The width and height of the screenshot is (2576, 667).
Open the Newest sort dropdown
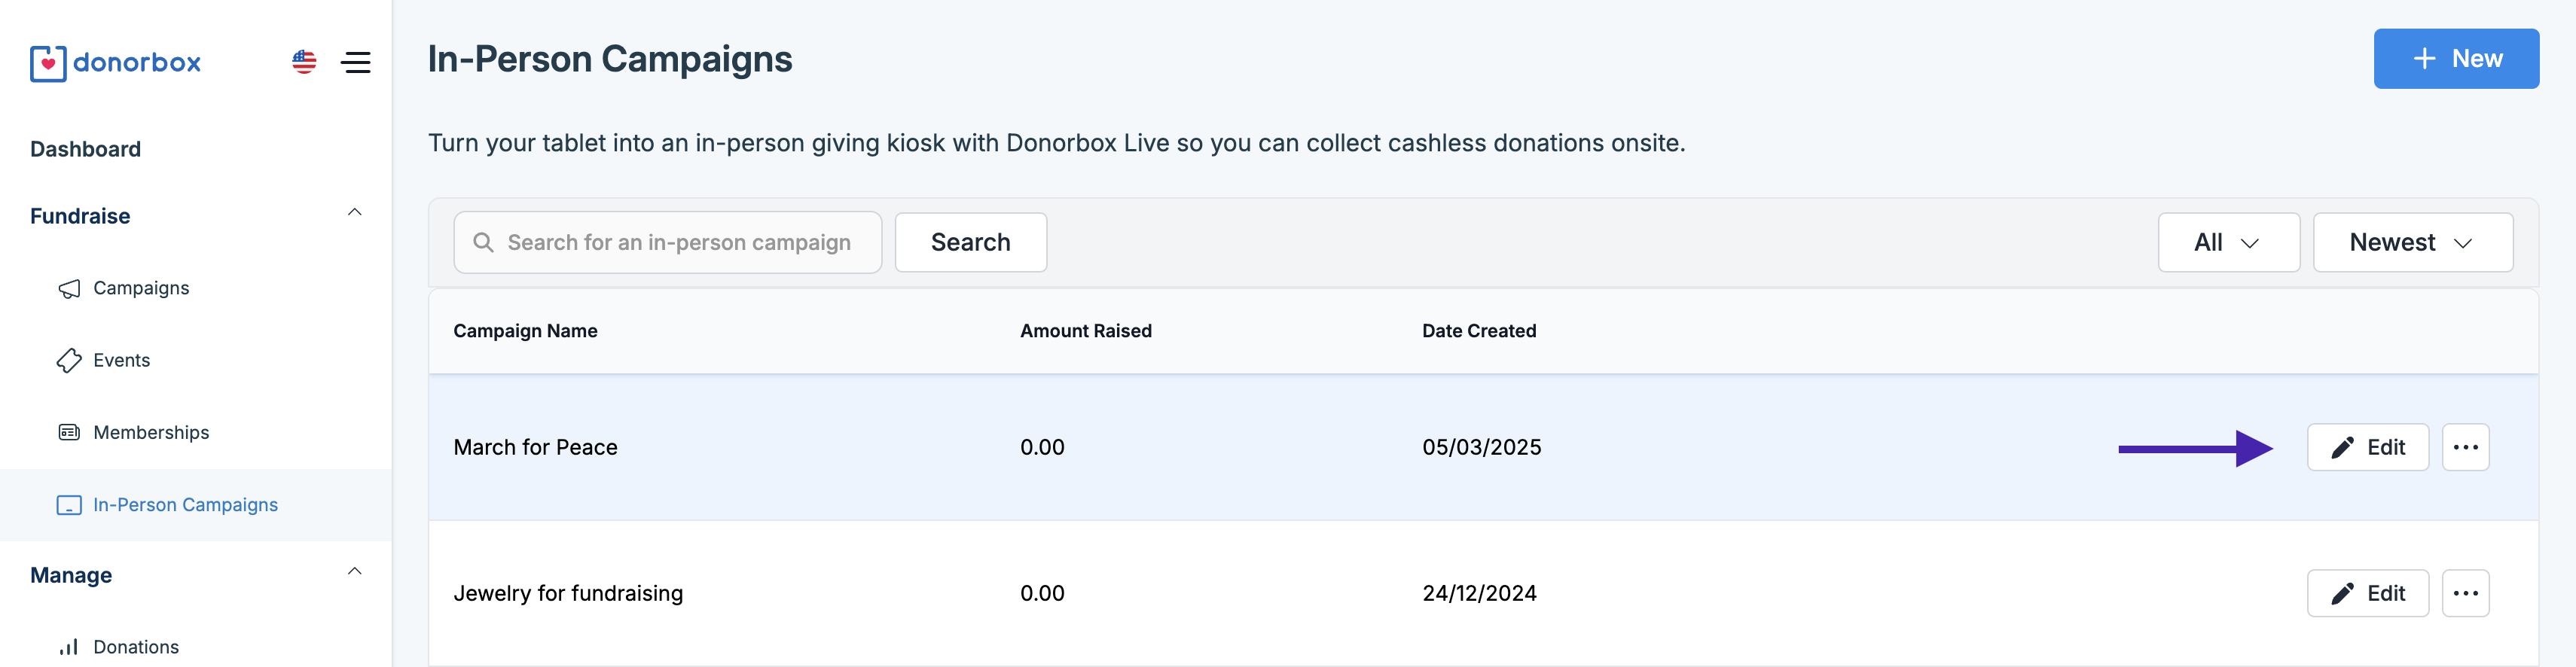(x=2411, y=242)
